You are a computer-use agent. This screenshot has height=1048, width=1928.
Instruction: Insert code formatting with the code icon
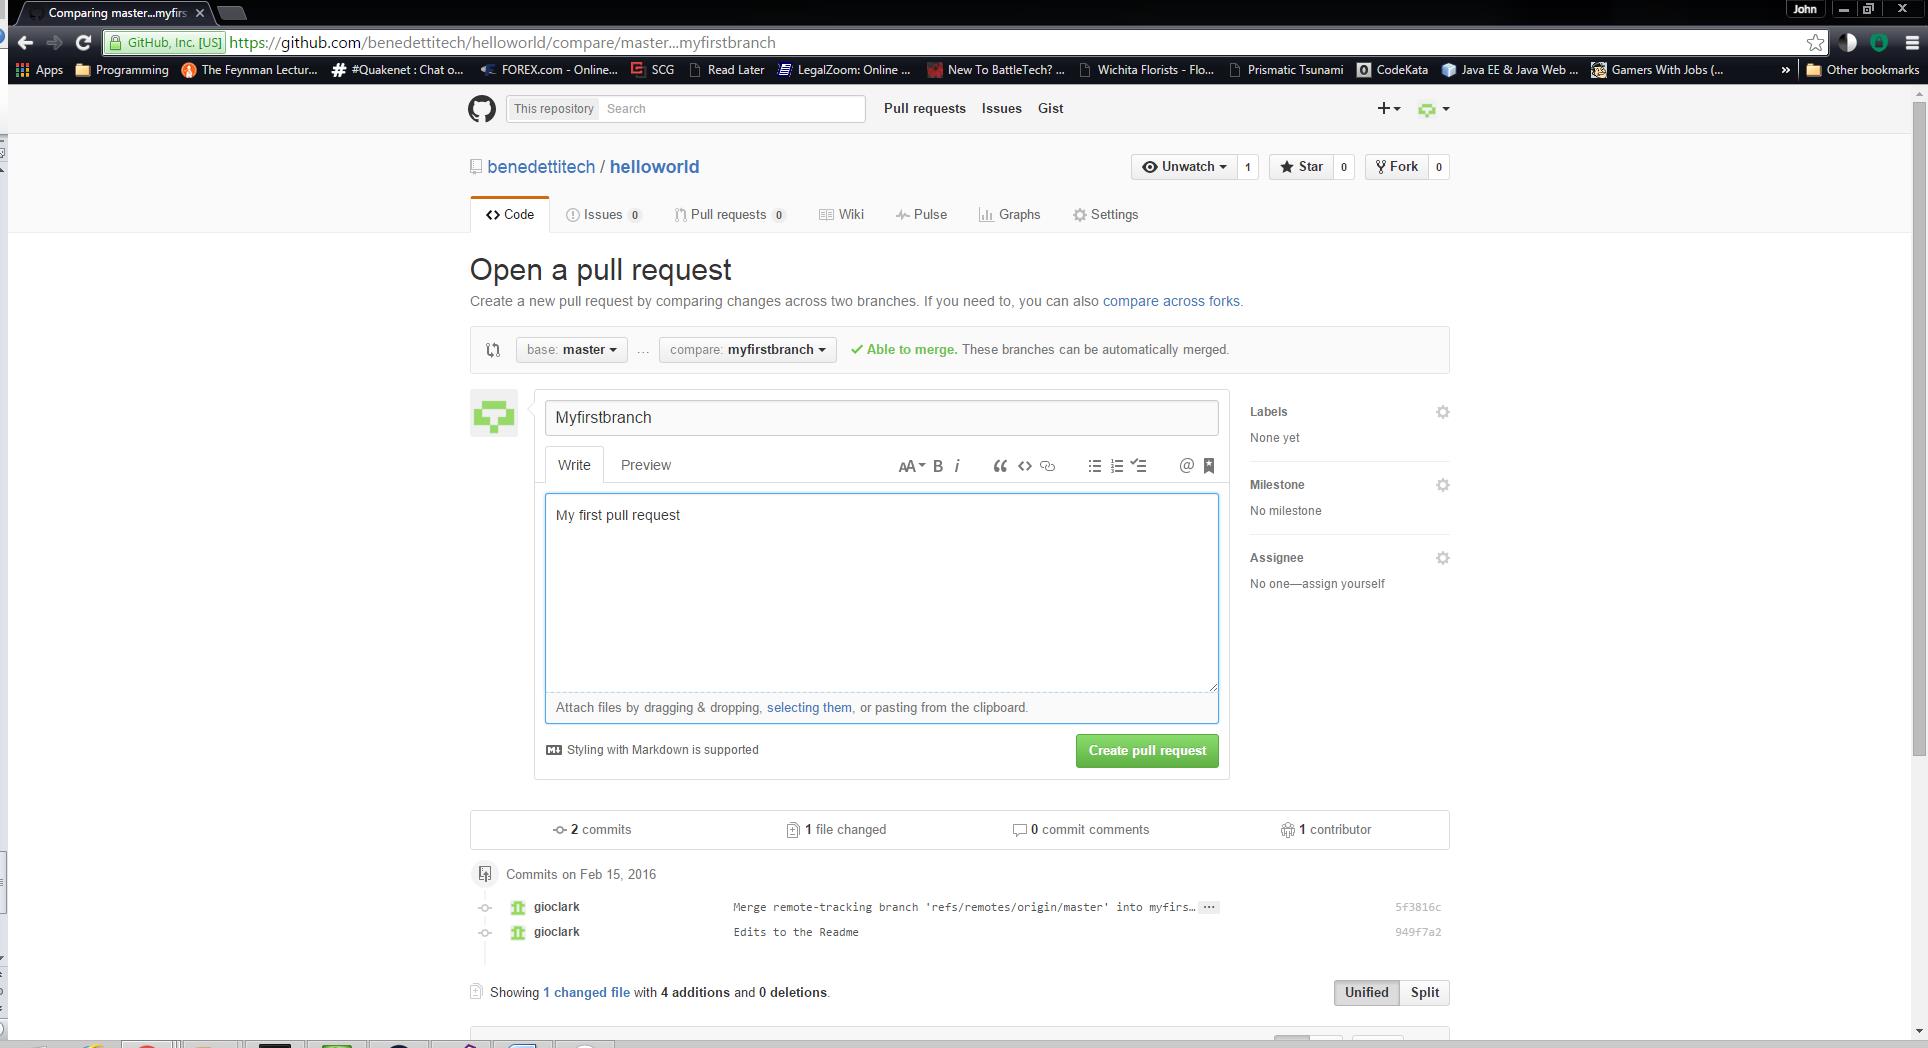pos(1025,466)
